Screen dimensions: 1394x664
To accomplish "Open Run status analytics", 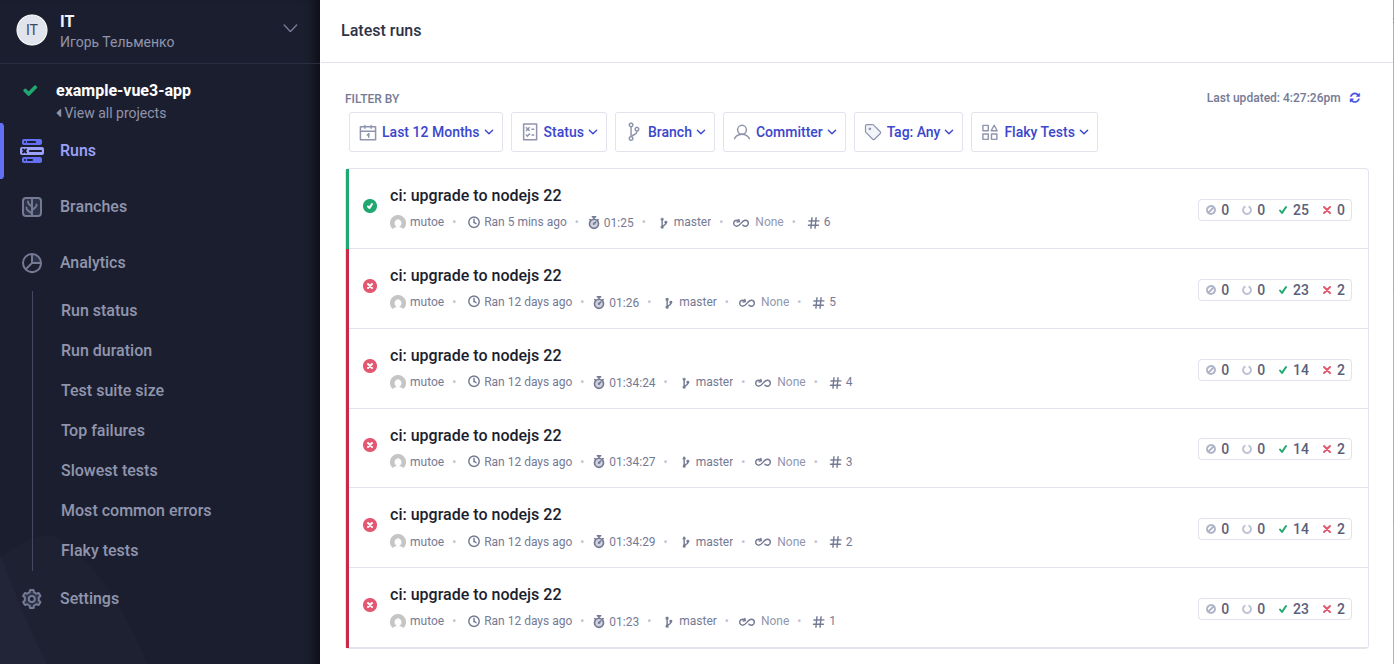I will pyautogui.click(x=99, y=311).
